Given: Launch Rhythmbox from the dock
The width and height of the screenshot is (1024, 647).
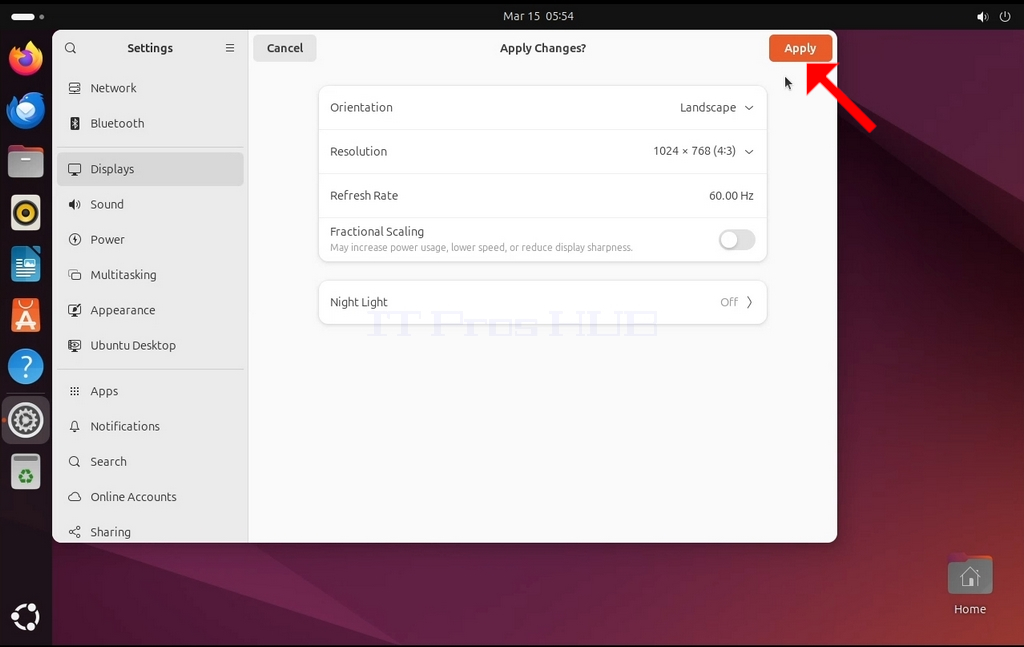Looking at the screenshot, I should 25,213.
